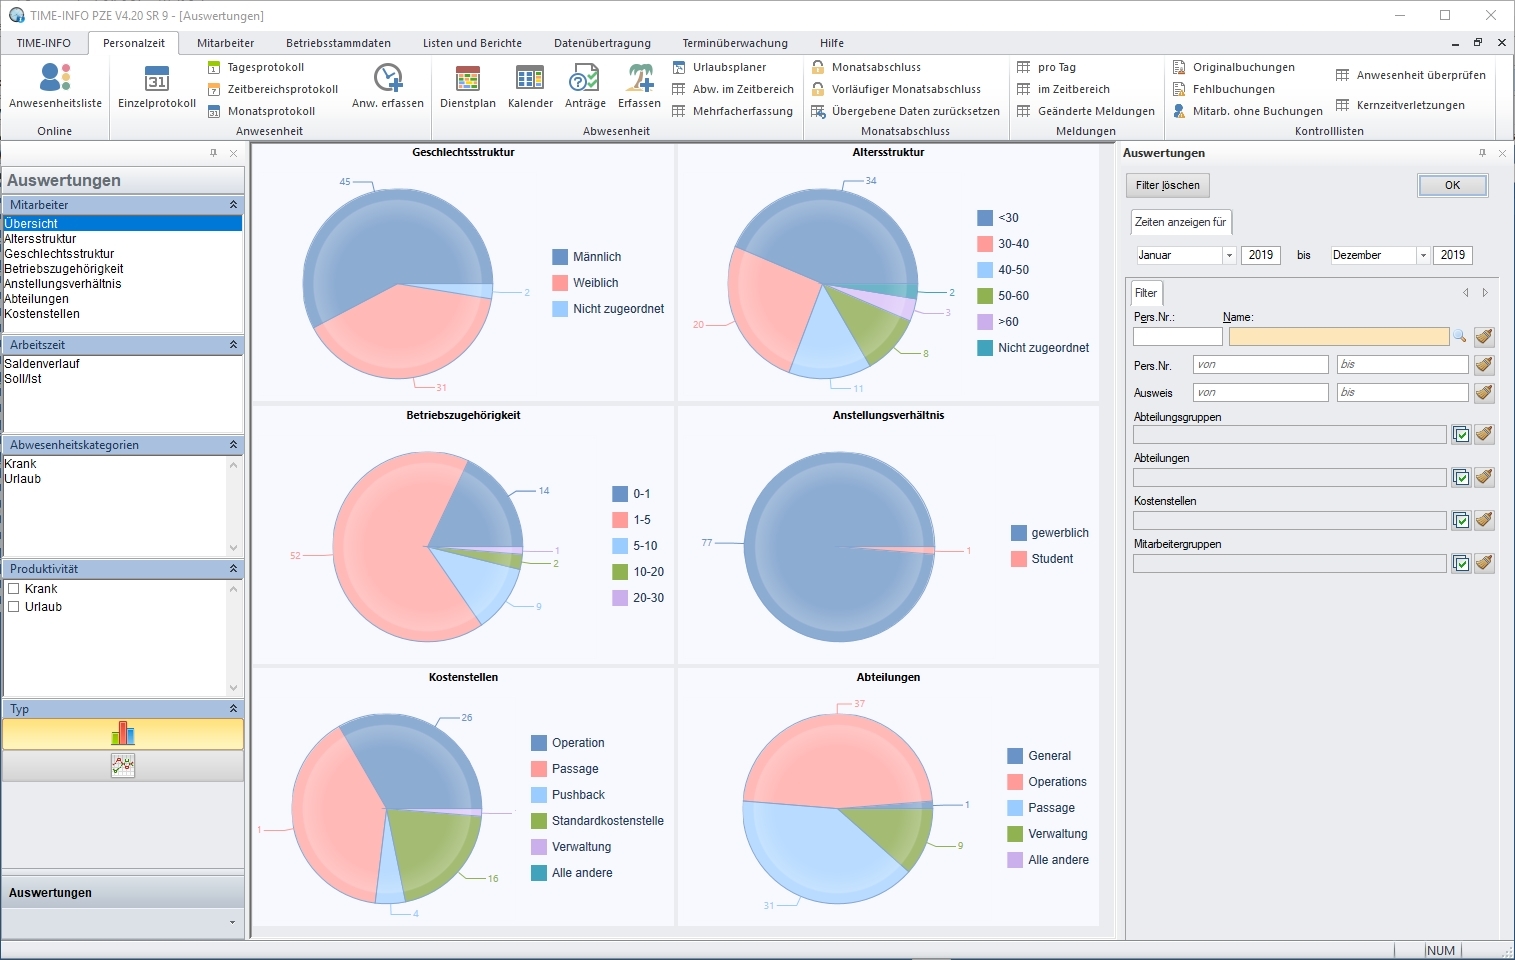Click the Männlich legend color swatch
This screenshot has height=960, width=1515.
[x=560, y=257]
